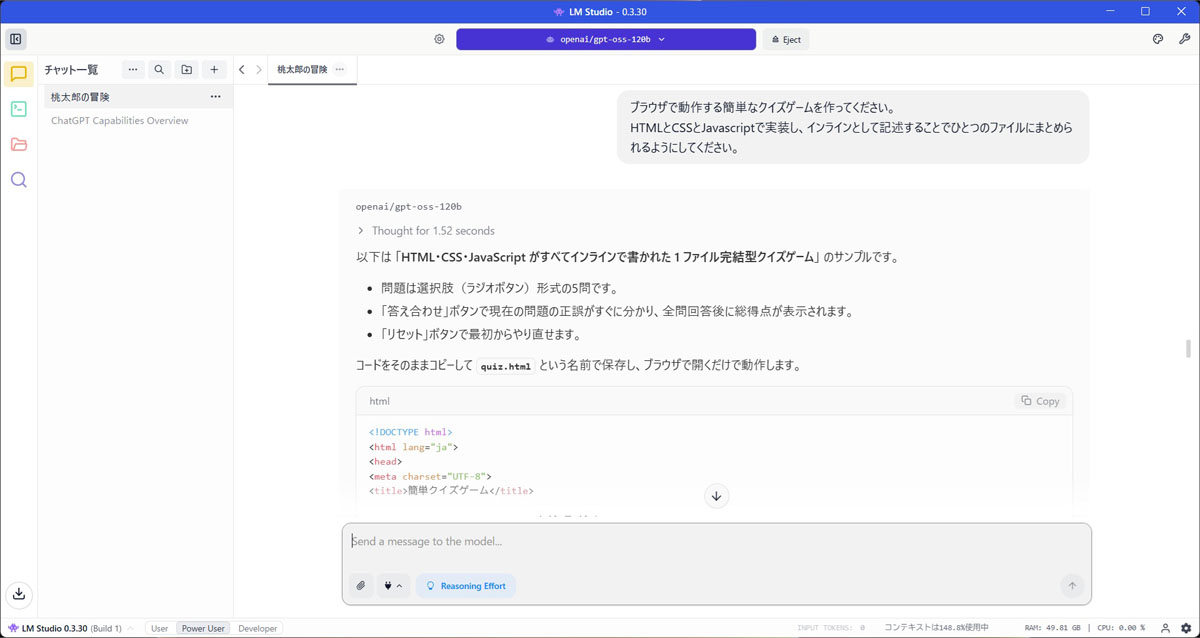Open the Discover magnifier sidebar icon
The width and height of the screenshot is (1200, 638).
point(19,180)
